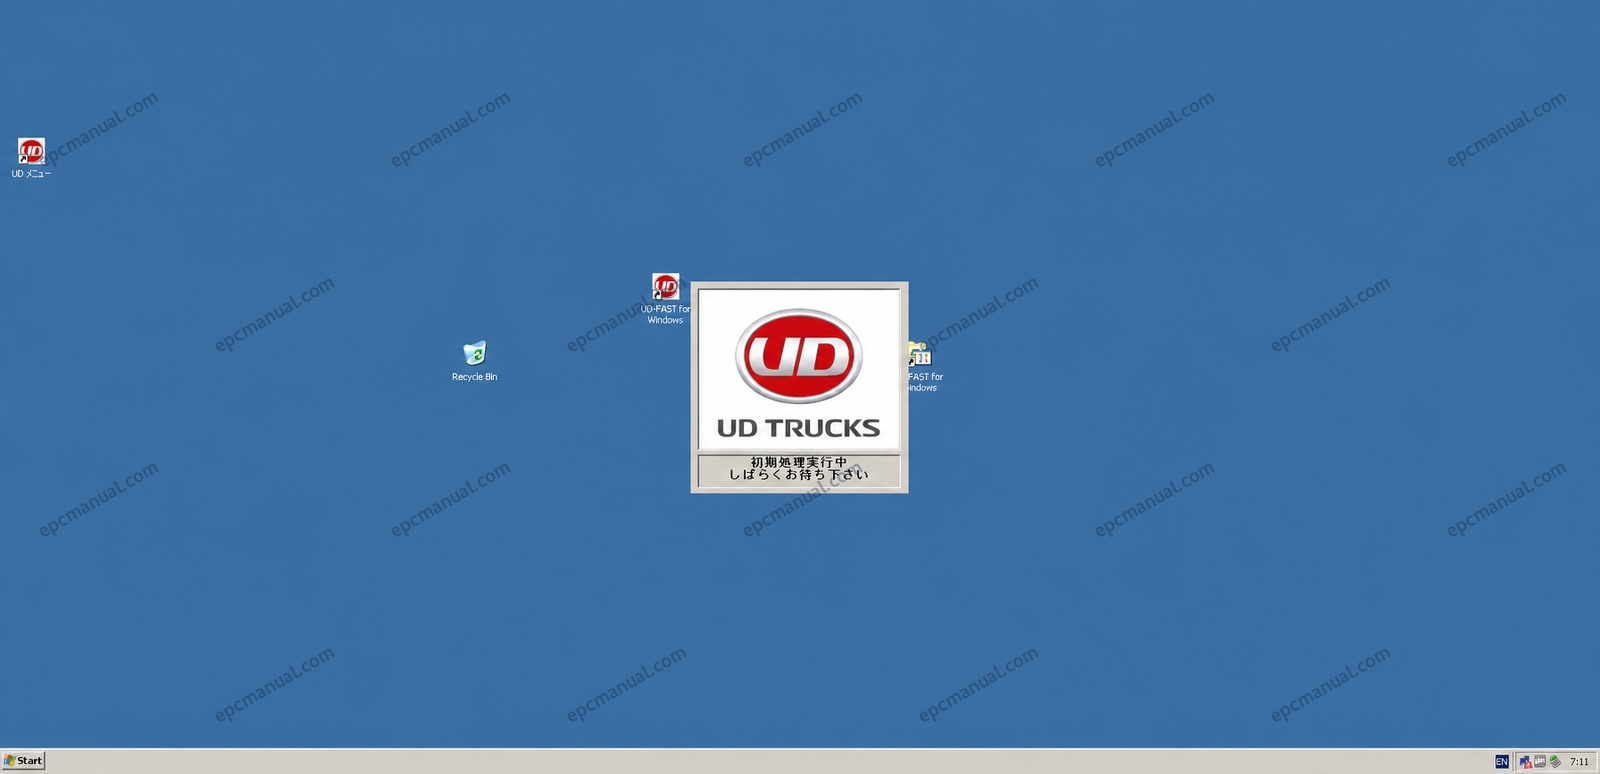Select the UD-FAST for Windows shortcut left of splash
The width and height of the screenshot is (1600, 774).
665,299
